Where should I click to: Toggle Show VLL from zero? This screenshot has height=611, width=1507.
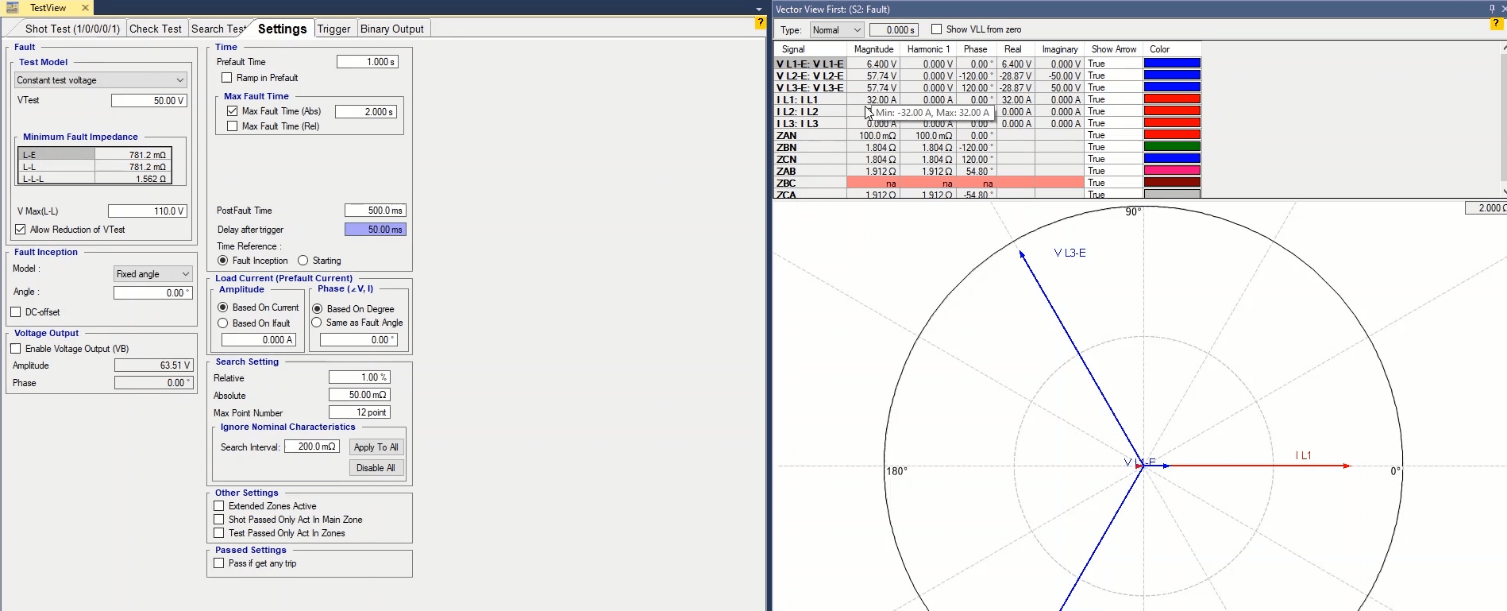(936, 30)
